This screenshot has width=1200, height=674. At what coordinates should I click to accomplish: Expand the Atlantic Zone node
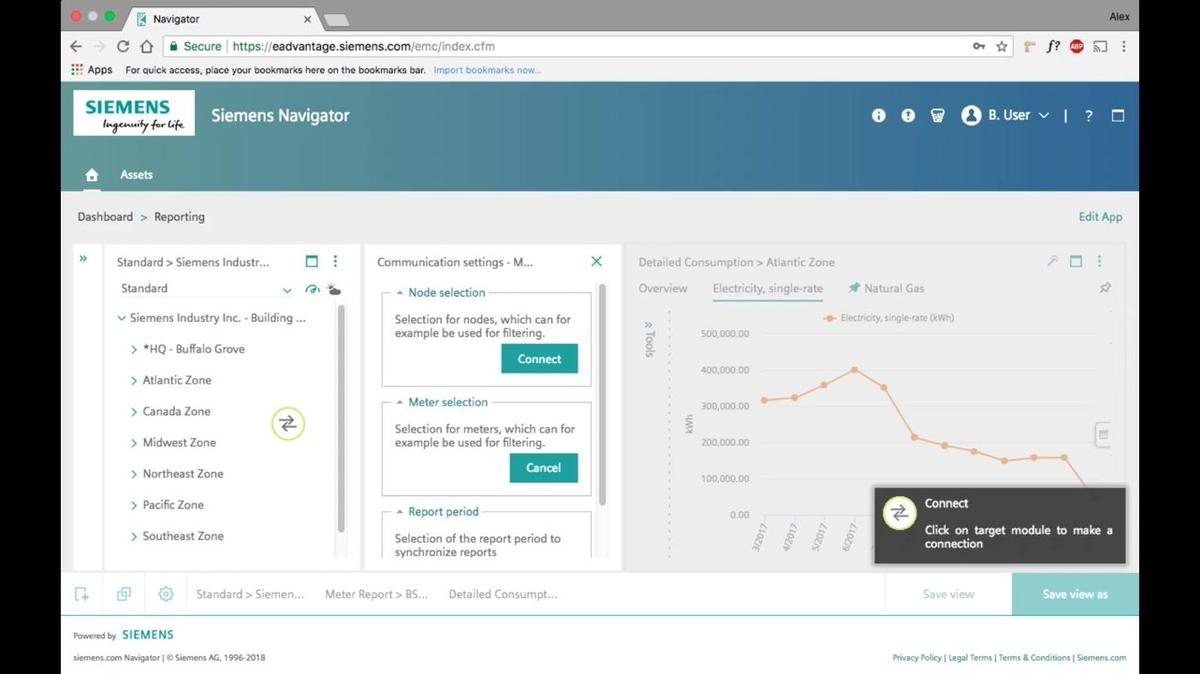134,380
